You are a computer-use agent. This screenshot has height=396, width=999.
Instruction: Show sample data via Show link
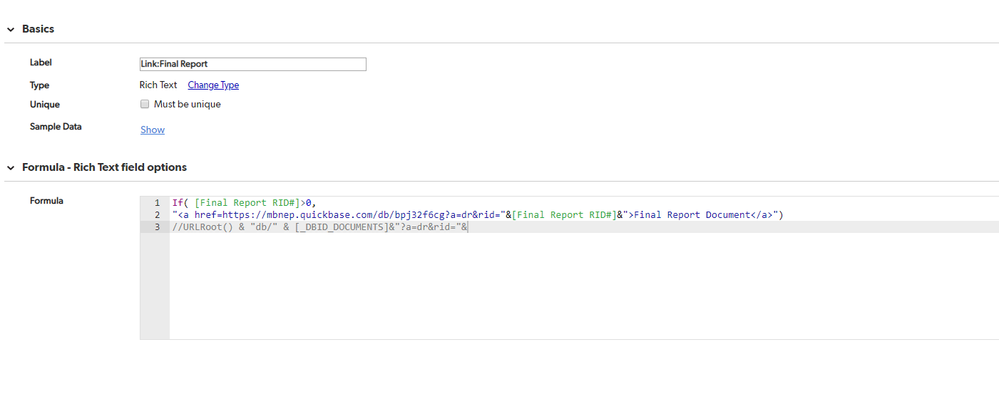152,129
